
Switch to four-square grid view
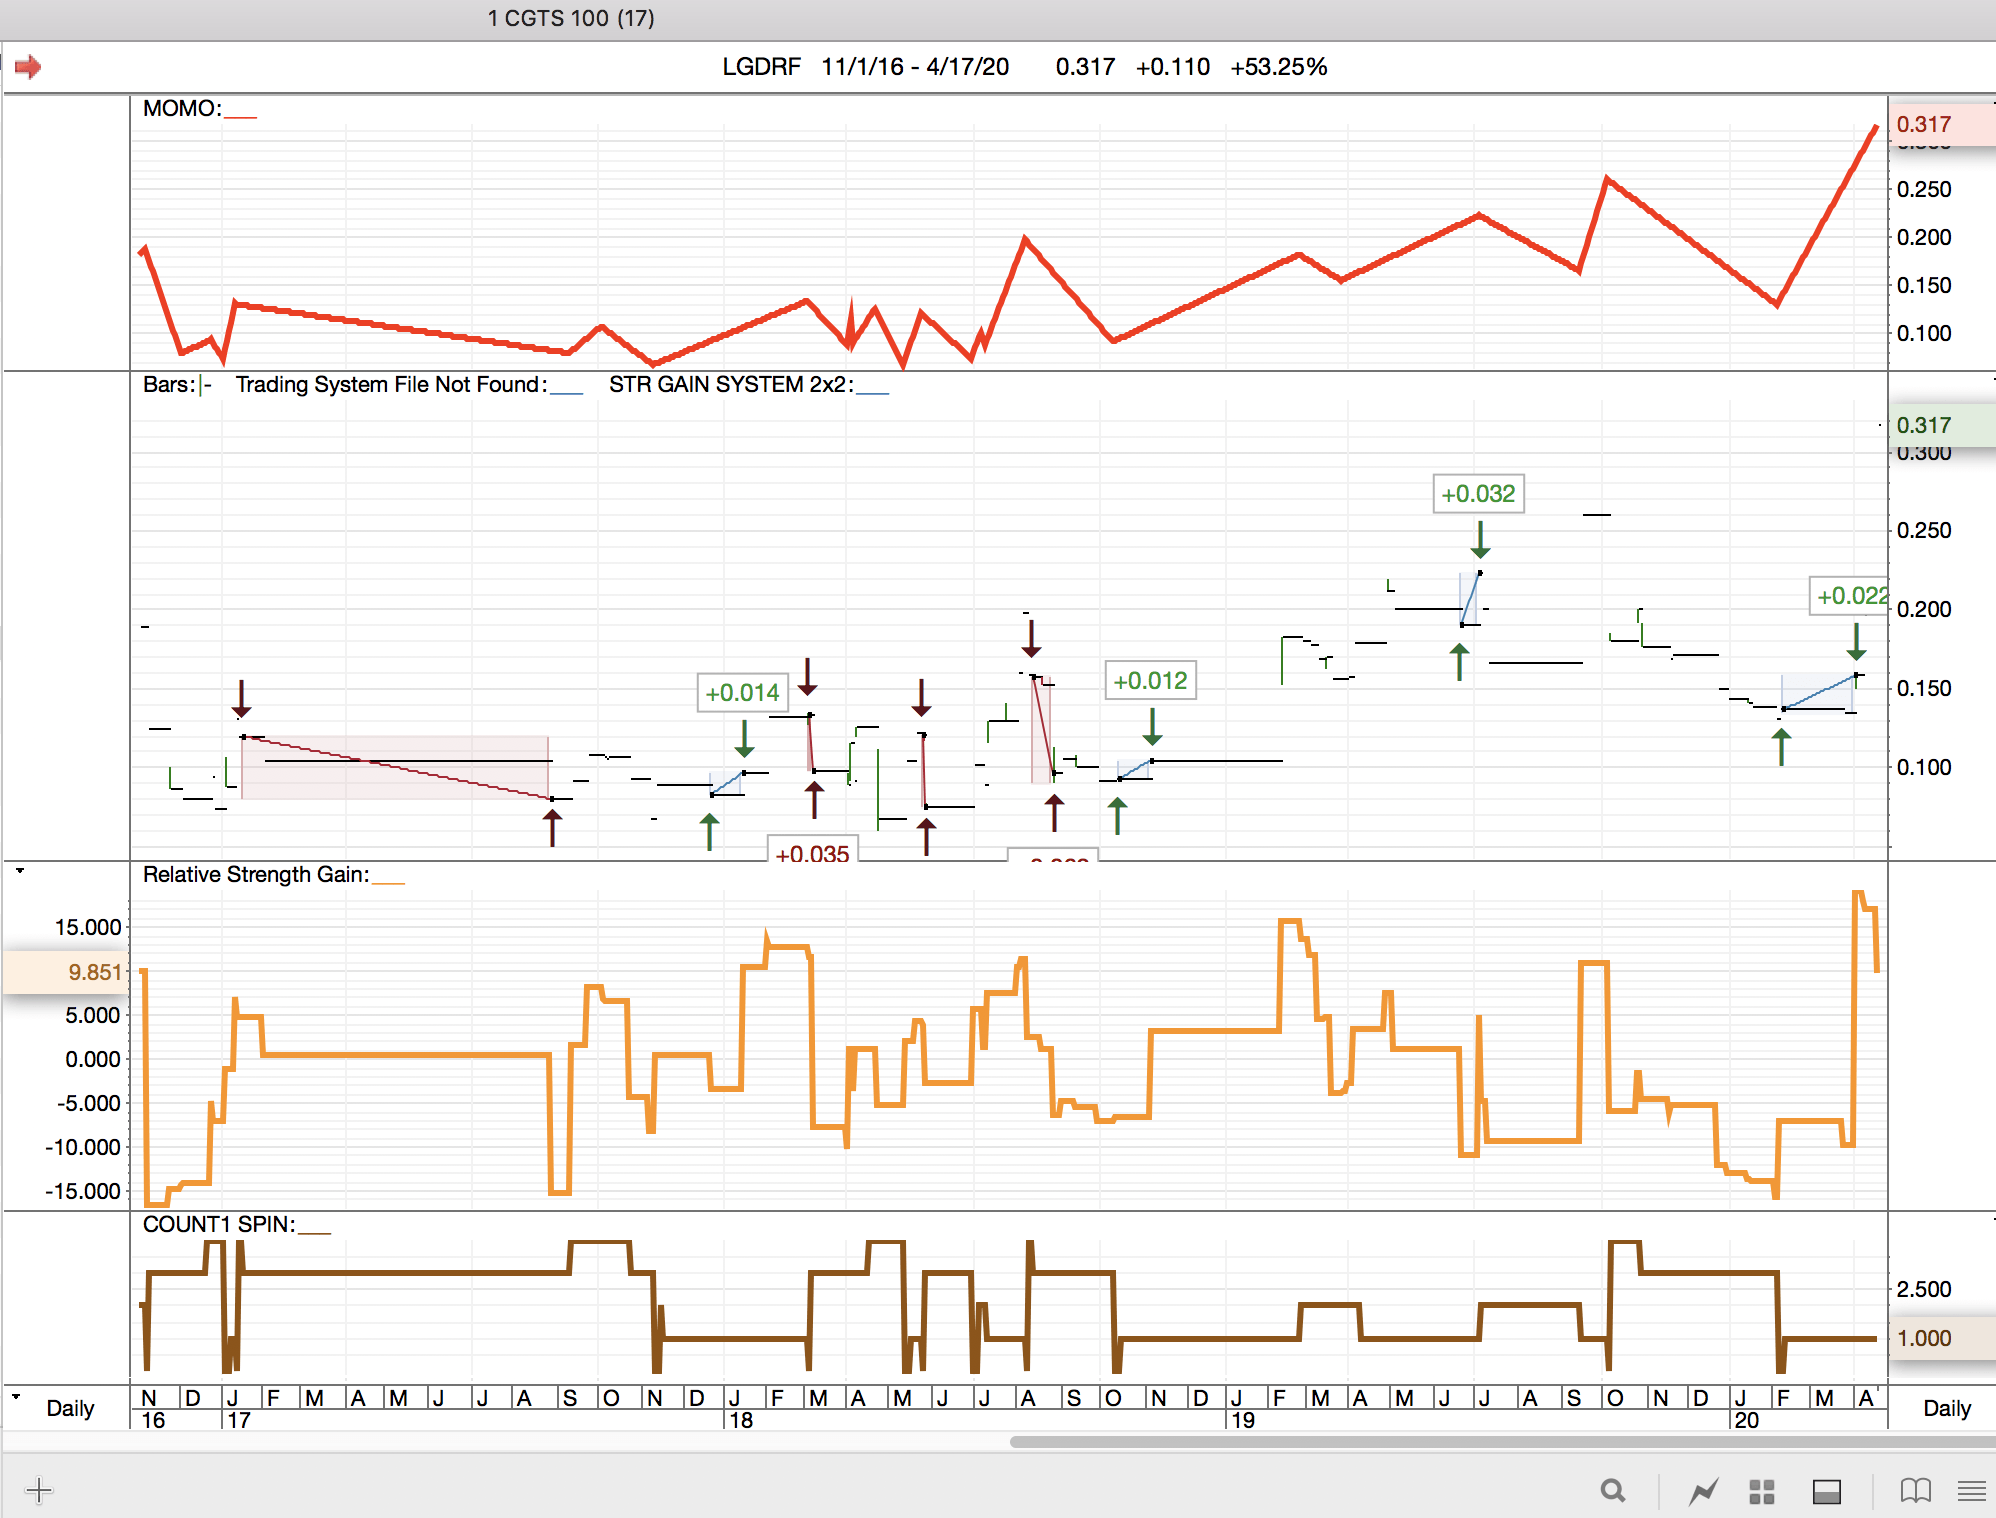coord(1761,1492)
